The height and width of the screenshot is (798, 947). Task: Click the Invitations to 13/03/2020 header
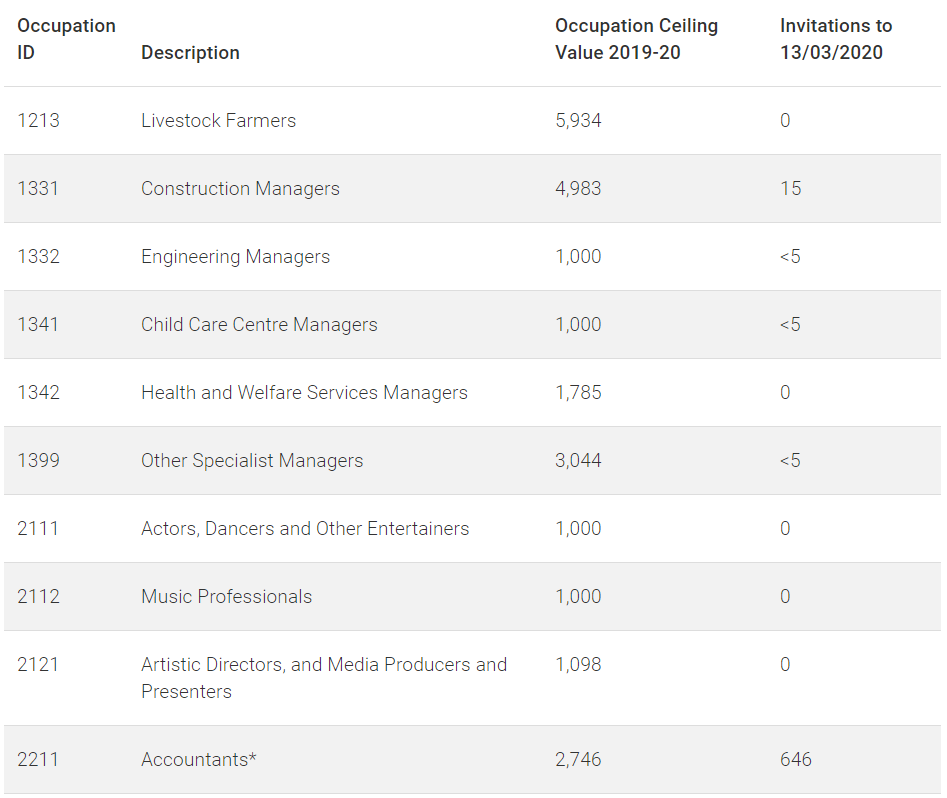pyautogui.click(x=836, y=39)
